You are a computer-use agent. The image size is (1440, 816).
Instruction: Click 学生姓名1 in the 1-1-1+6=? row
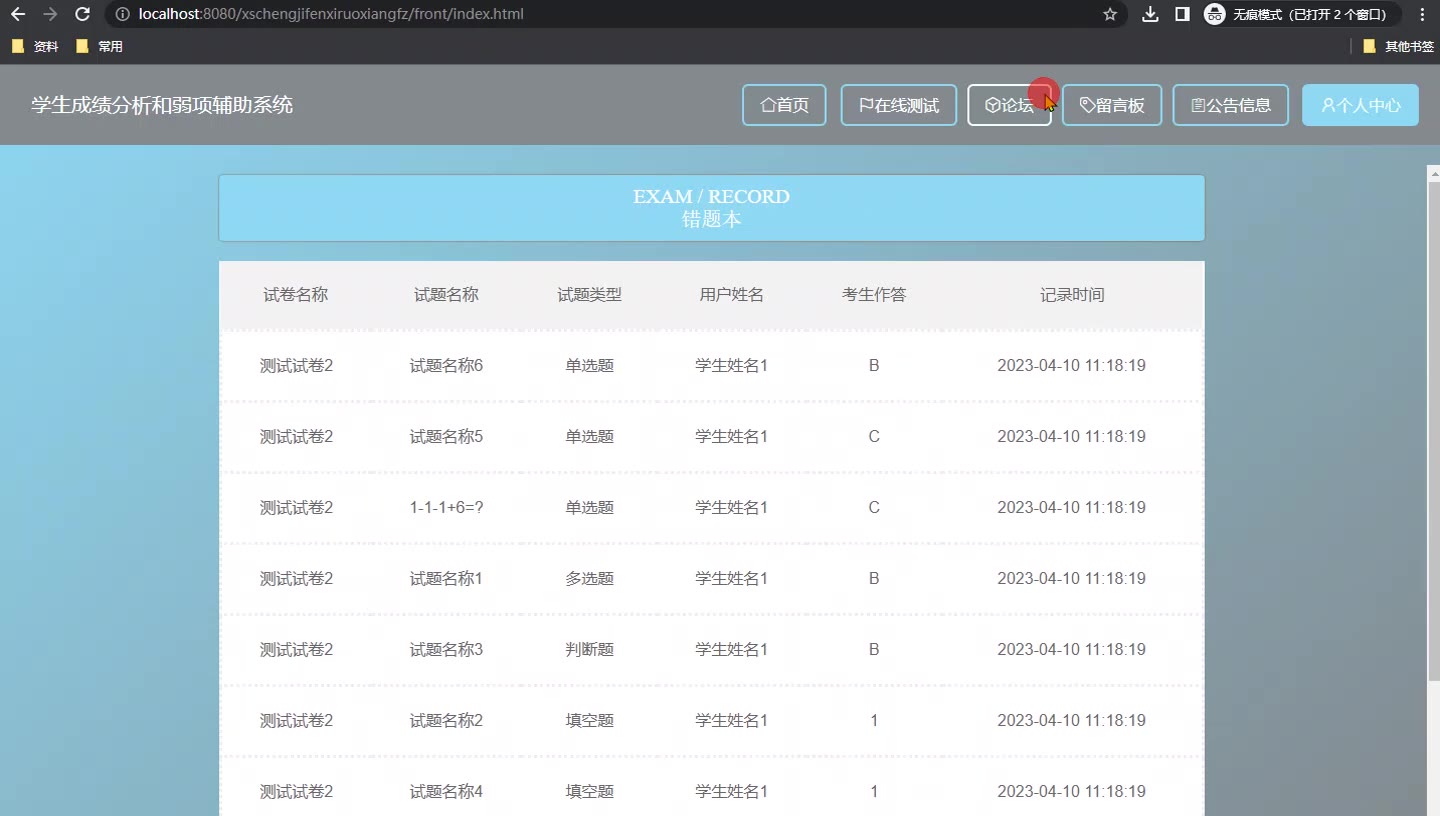click(x=731, y=508)
